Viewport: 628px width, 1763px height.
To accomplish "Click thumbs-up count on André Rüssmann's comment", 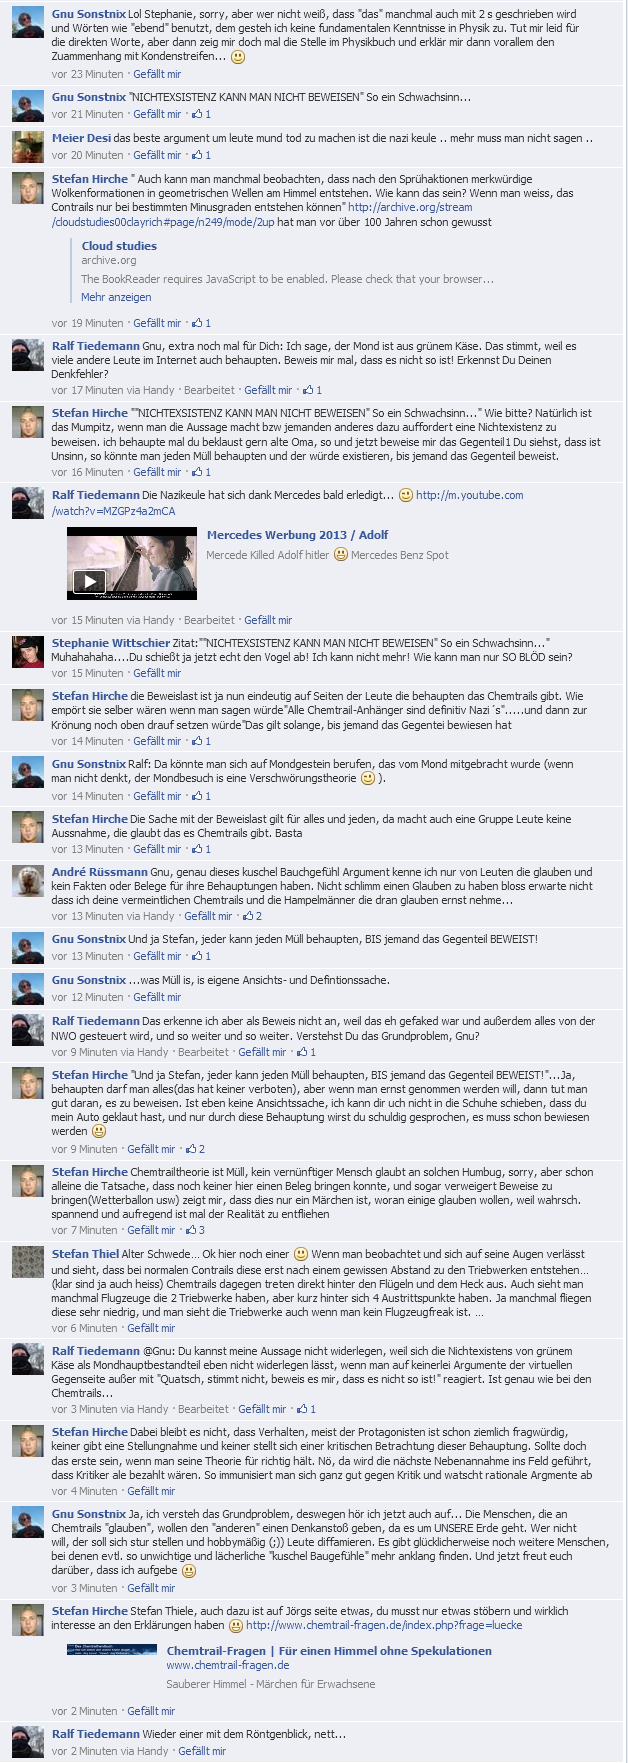I will (252, 915).
